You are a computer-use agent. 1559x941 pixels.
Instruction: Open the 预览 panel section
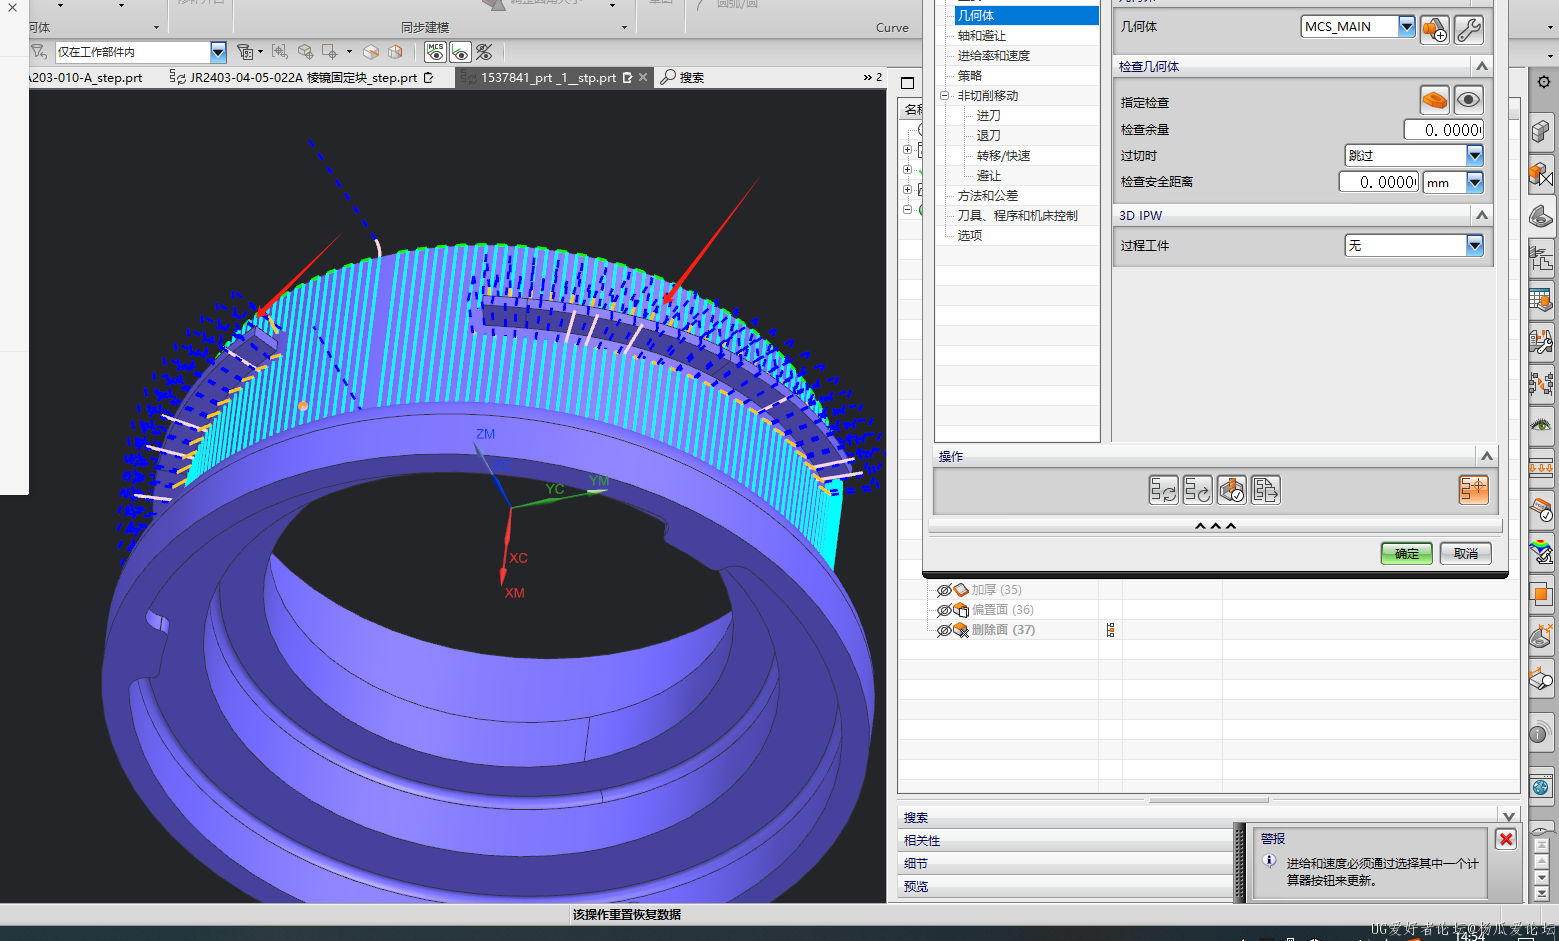click(1066, 886)
